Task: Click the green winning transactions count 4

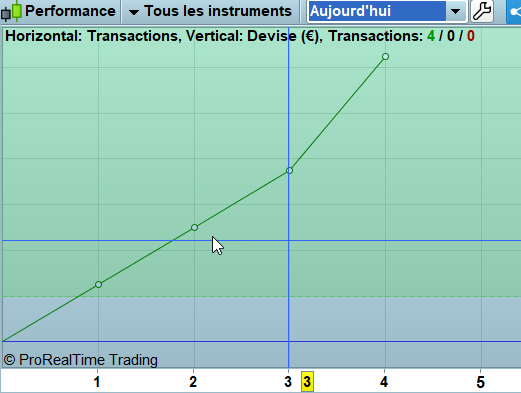Action: coord(431,36)
